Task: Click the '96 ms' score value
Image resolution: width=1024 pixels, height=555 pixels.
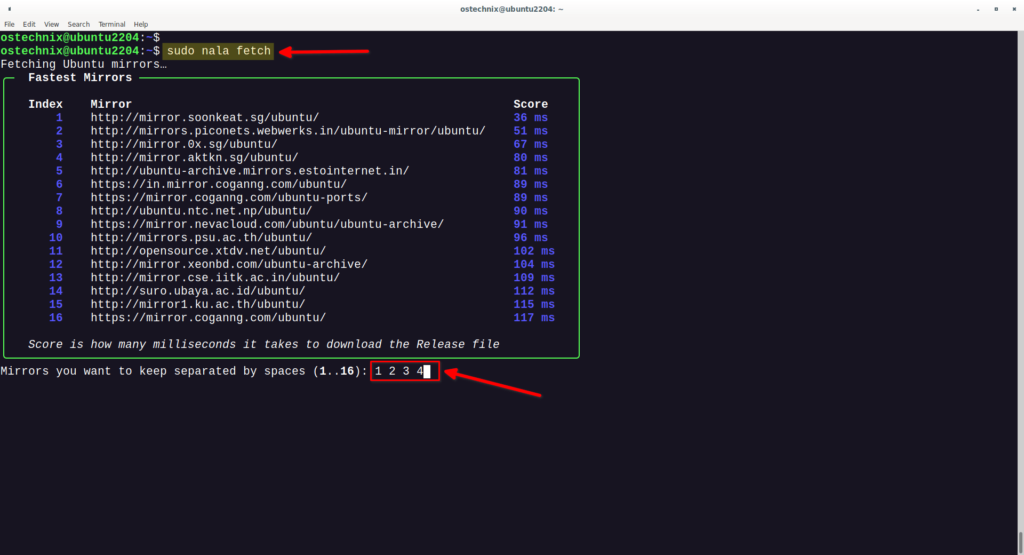Action: coord(530,238)
